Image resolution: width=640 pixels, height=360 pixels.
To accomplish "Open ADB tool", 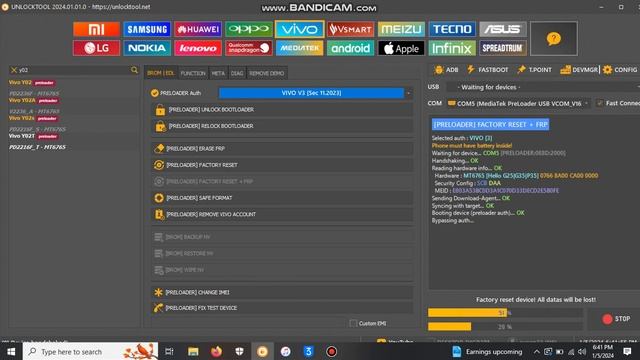I will [x=446, y=70].
